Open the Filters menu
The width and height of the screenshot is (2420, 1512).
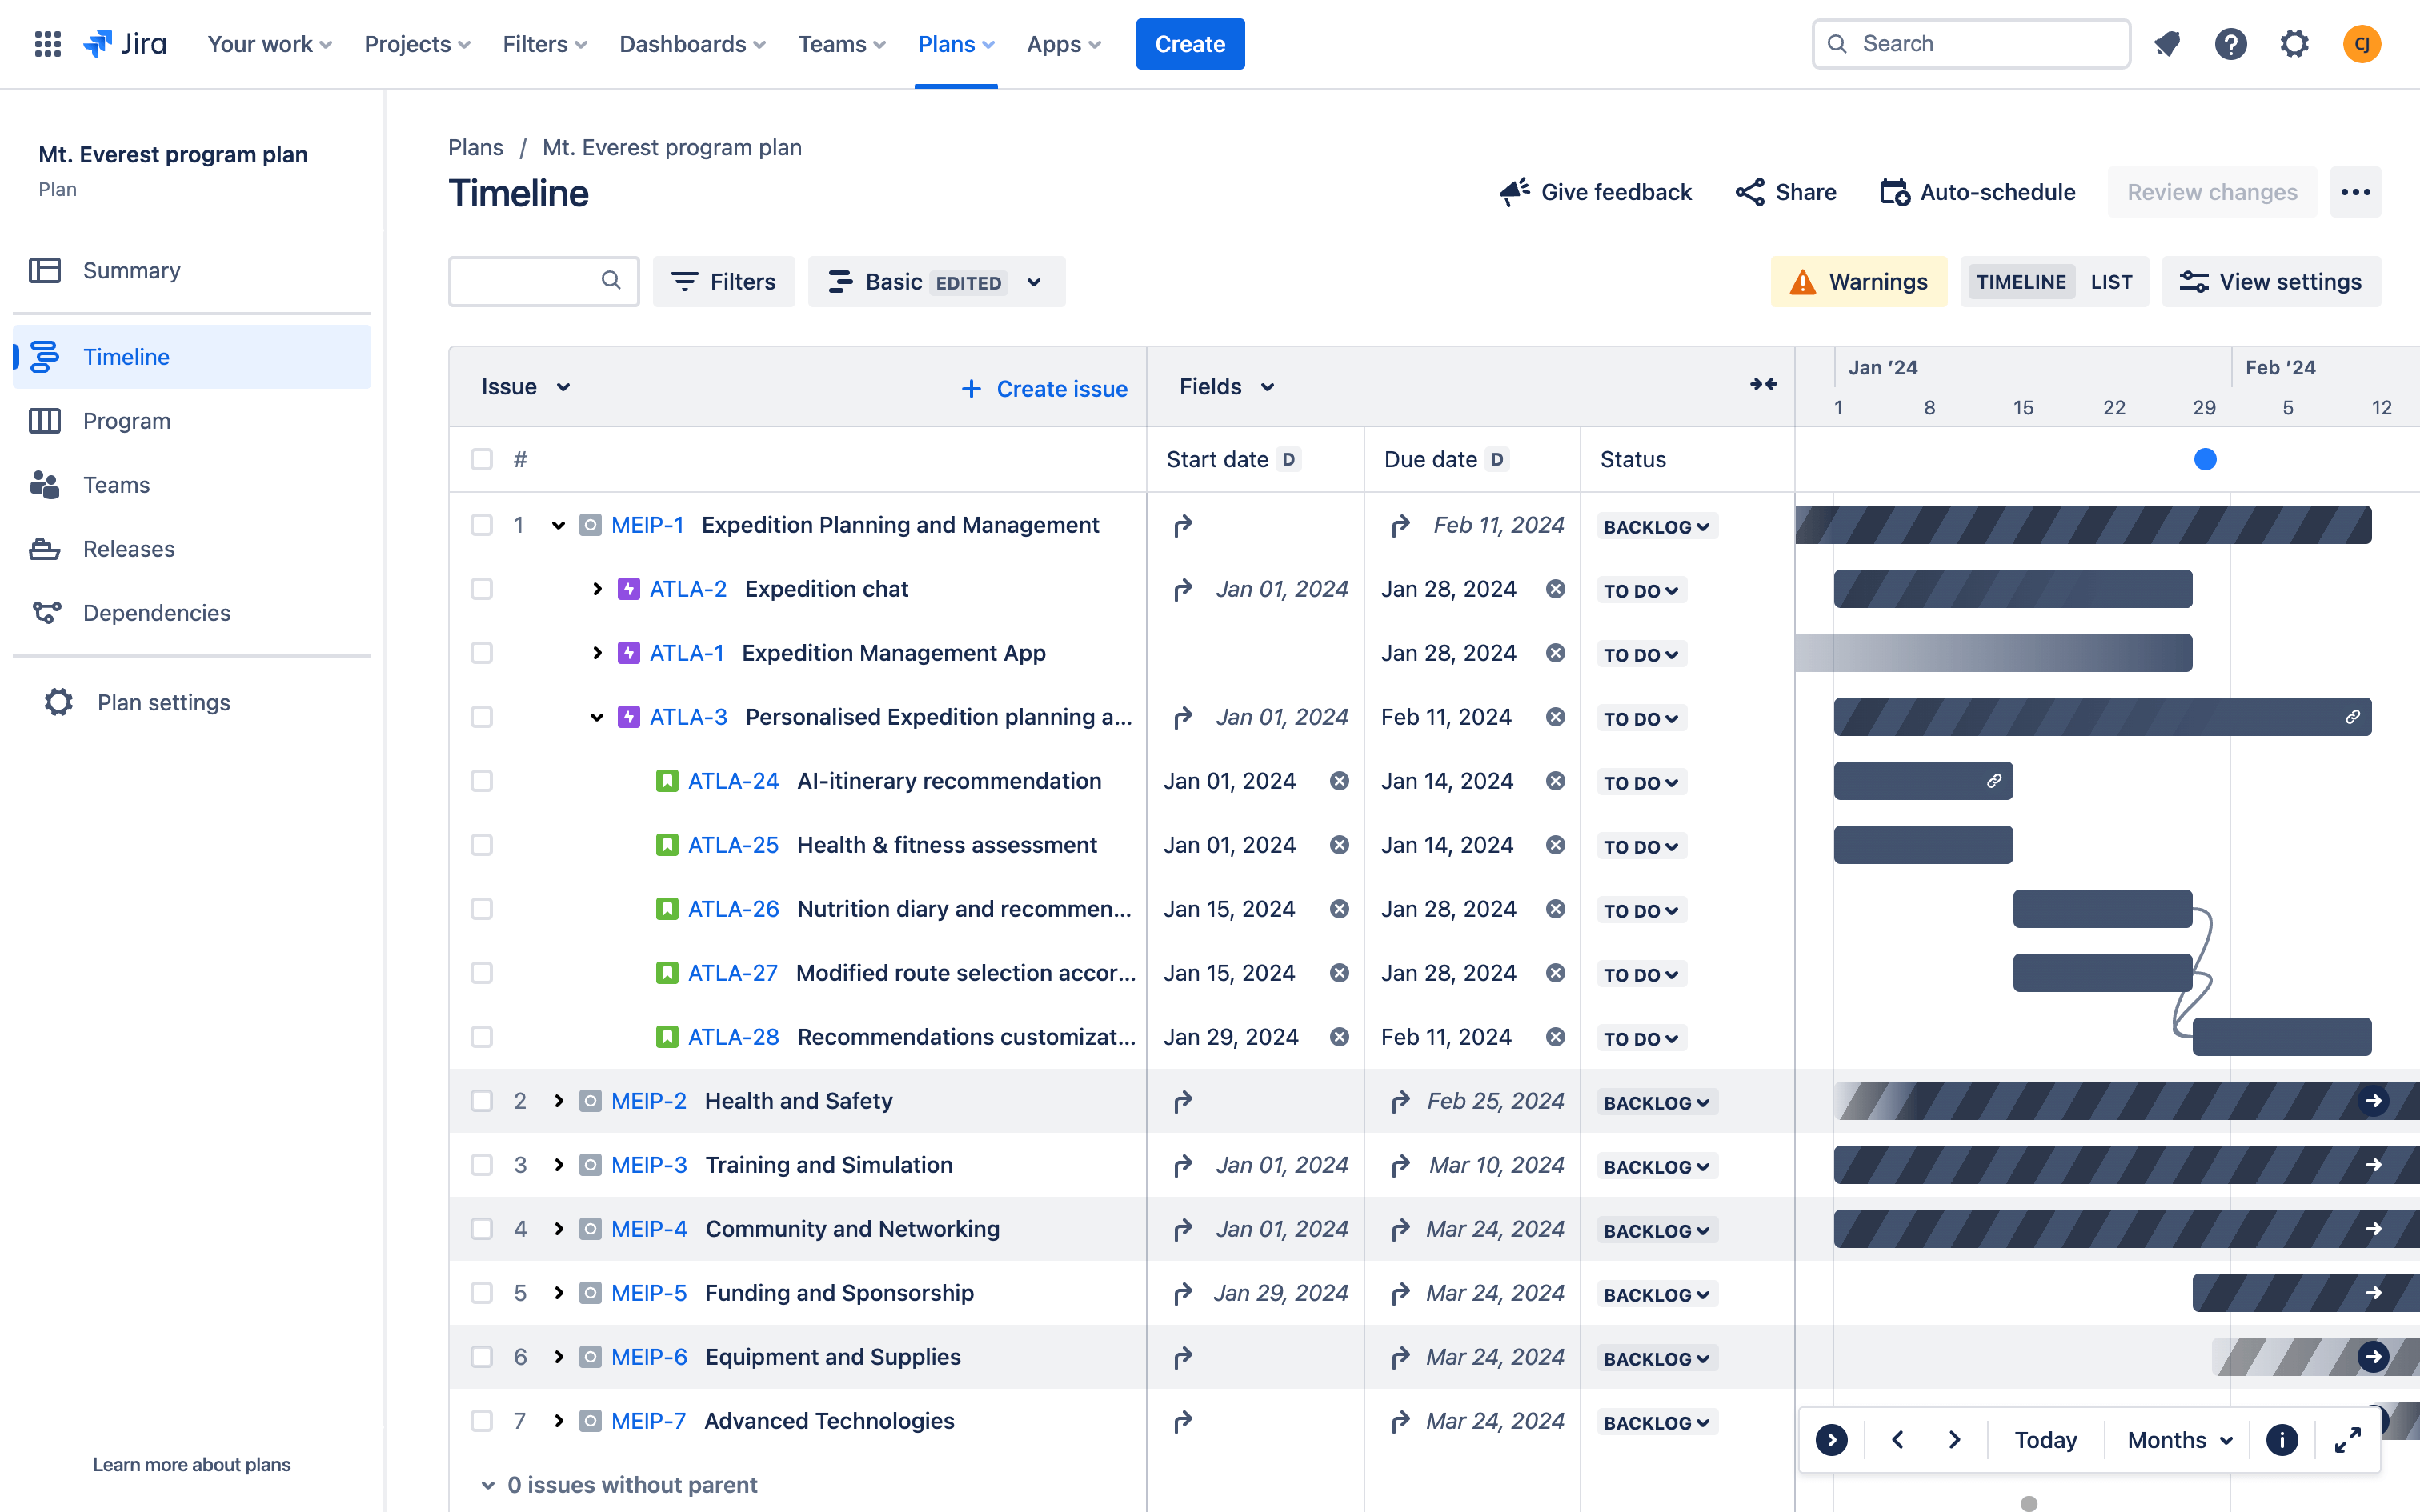[725, 281]
